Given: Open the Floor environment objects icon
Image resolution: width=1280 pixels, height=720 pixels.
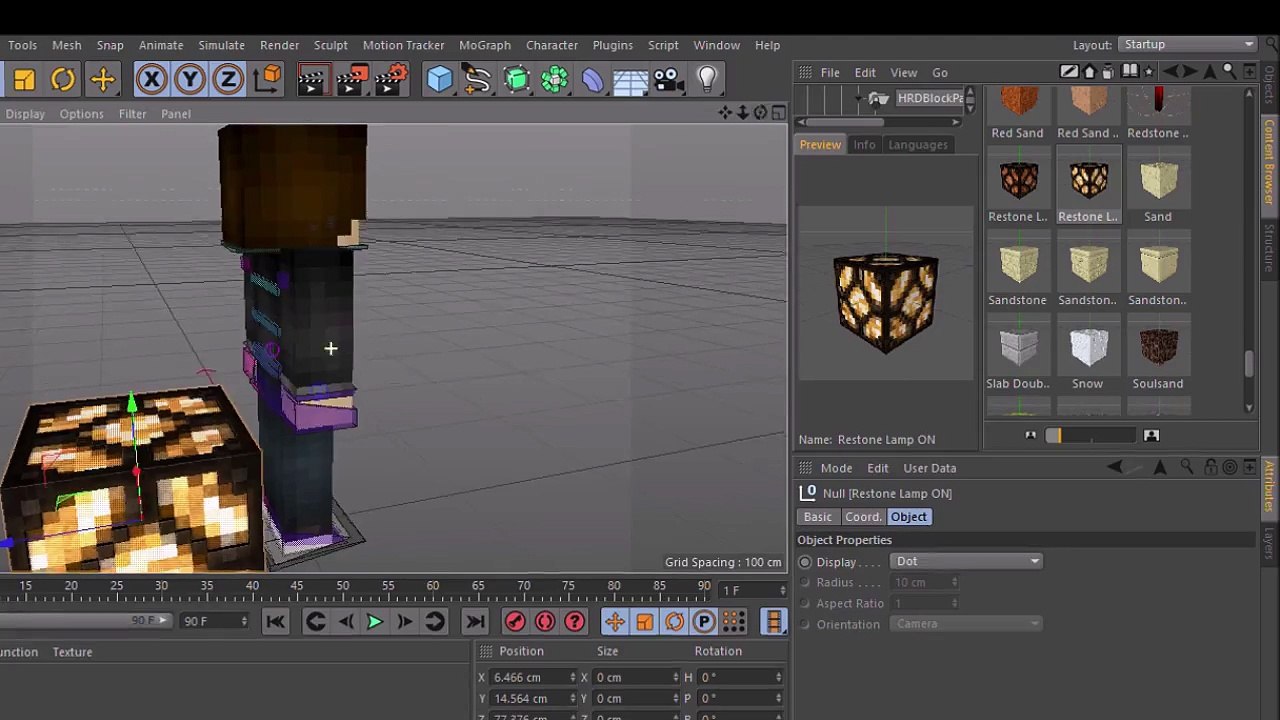Looking at the screenshot, I should pos(631,80).
